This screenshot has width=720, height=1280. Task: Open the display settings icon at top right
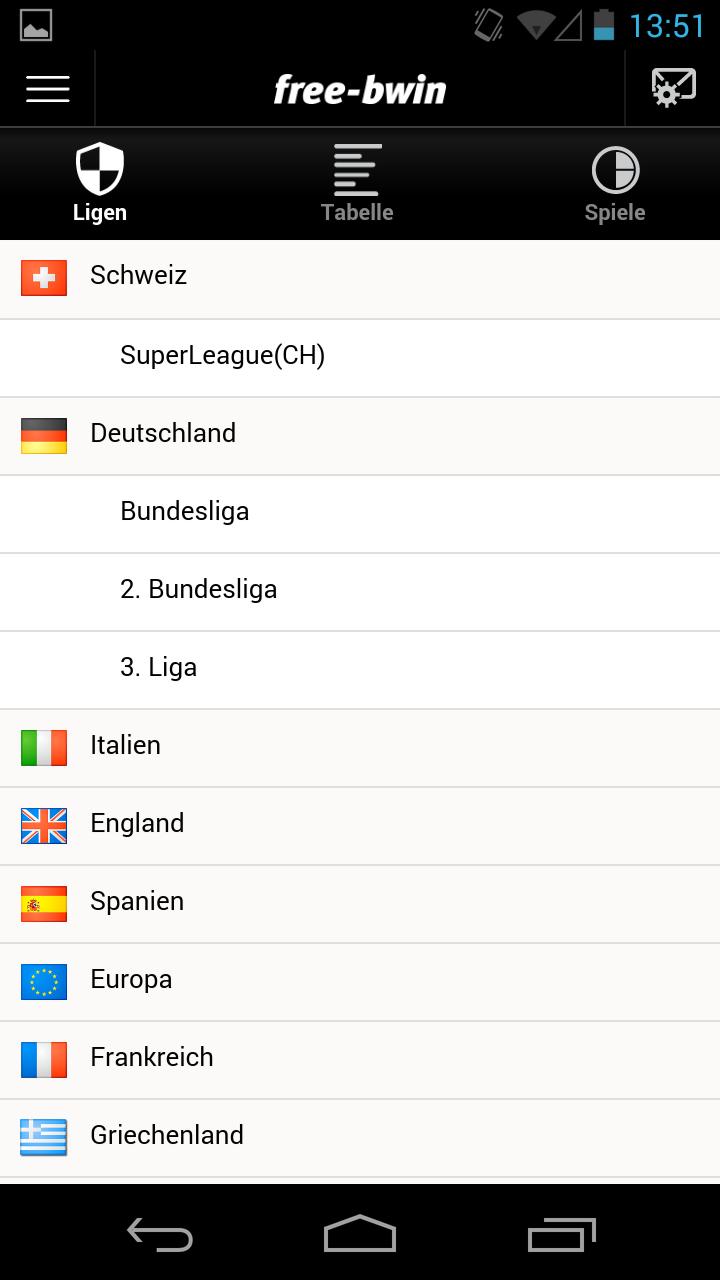(671, 89)
